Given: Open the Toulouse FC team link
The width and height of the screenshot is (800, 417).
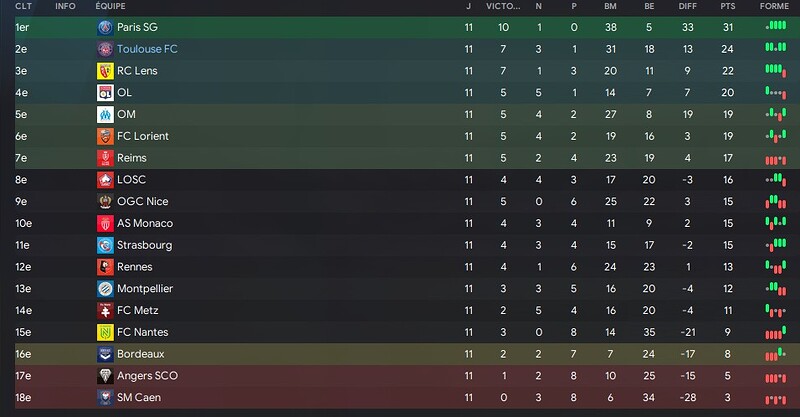Looking at the screenshot, I should point(147,49).
